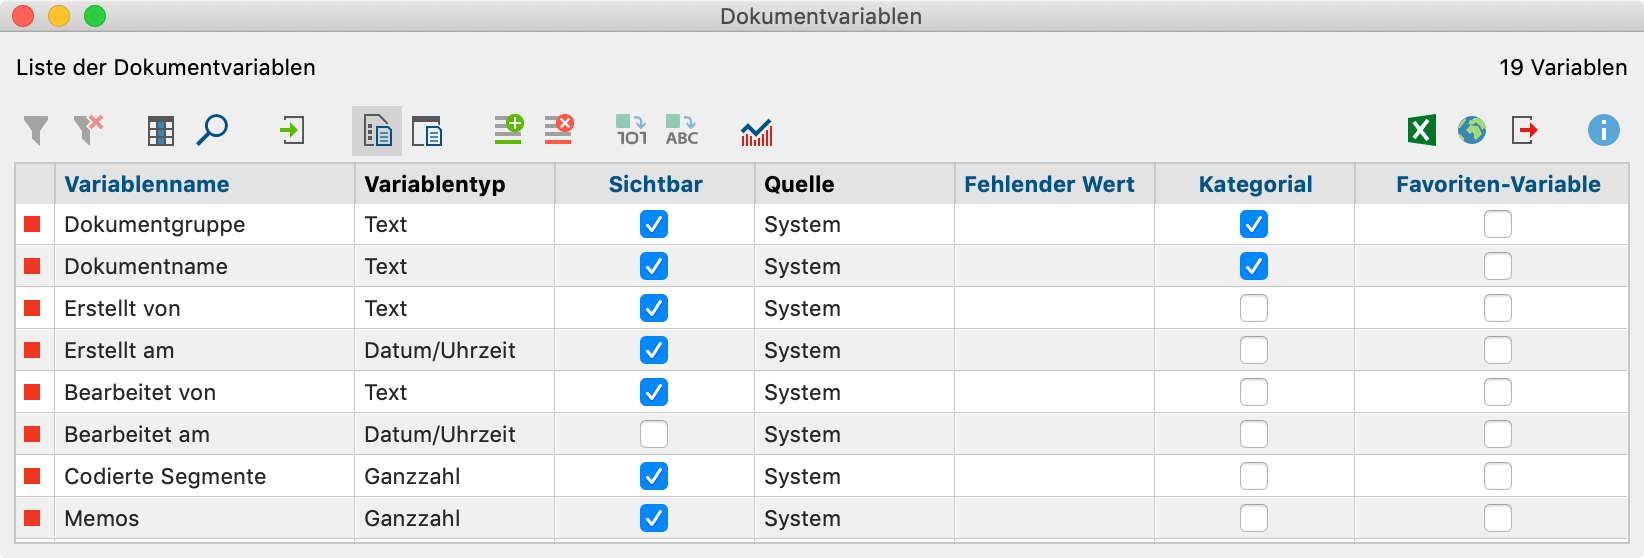
Task: Sort by Sichtbar column header
Action: tap(655, 184)
